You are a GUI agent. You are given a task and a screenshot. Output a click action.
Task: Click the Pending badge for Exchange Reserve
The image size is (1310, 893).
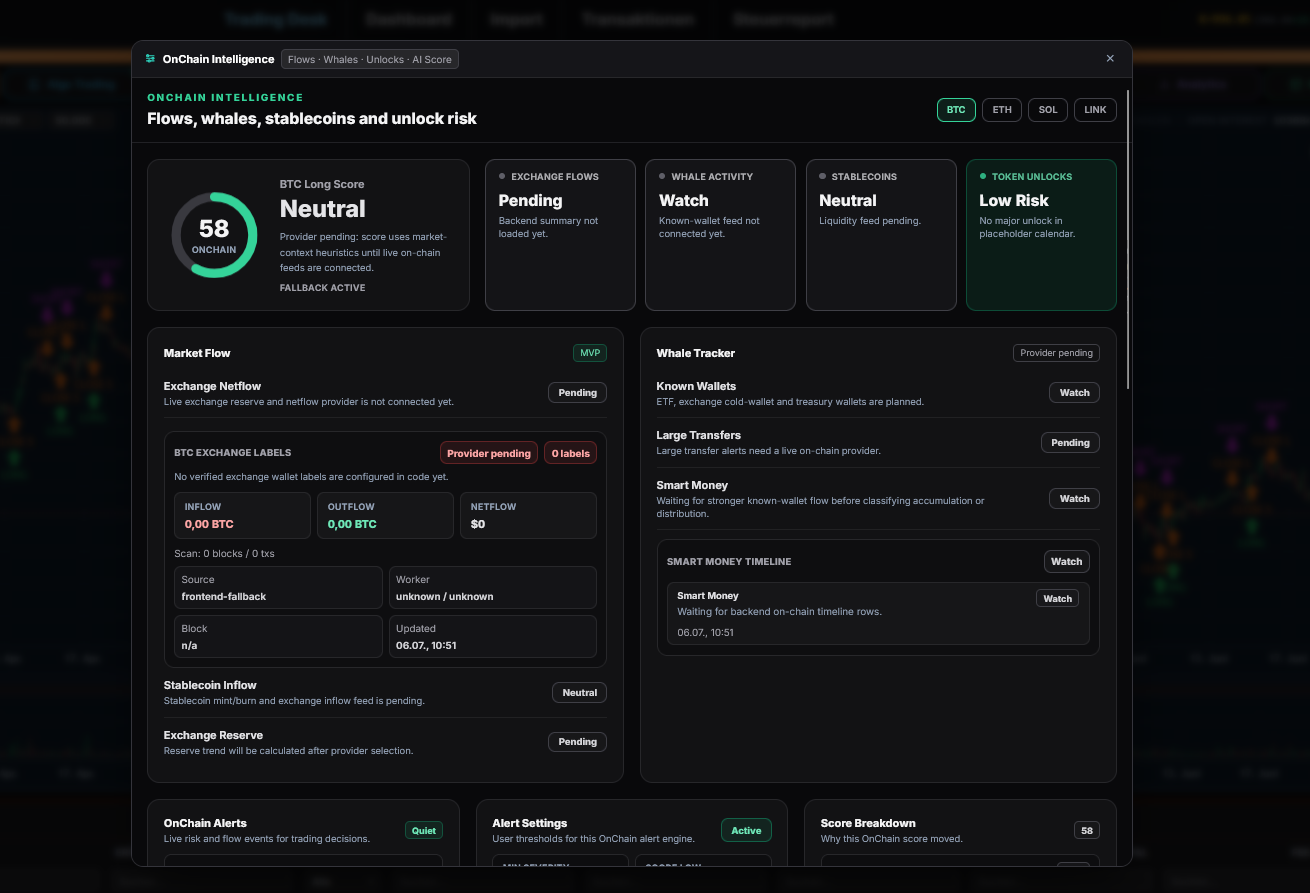(577, 742)
